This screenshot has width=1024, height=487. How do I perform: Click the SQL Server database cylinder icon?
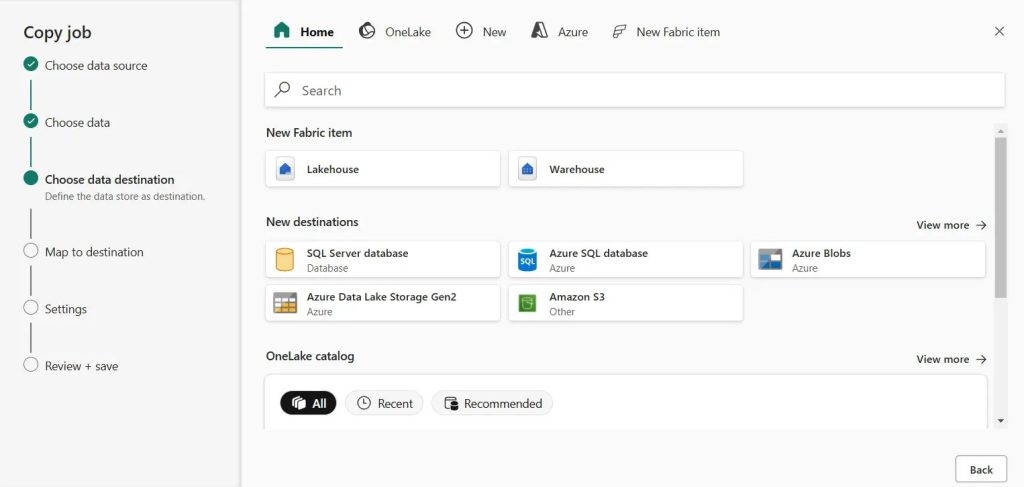pyautogui.click(x=285, y=259)
